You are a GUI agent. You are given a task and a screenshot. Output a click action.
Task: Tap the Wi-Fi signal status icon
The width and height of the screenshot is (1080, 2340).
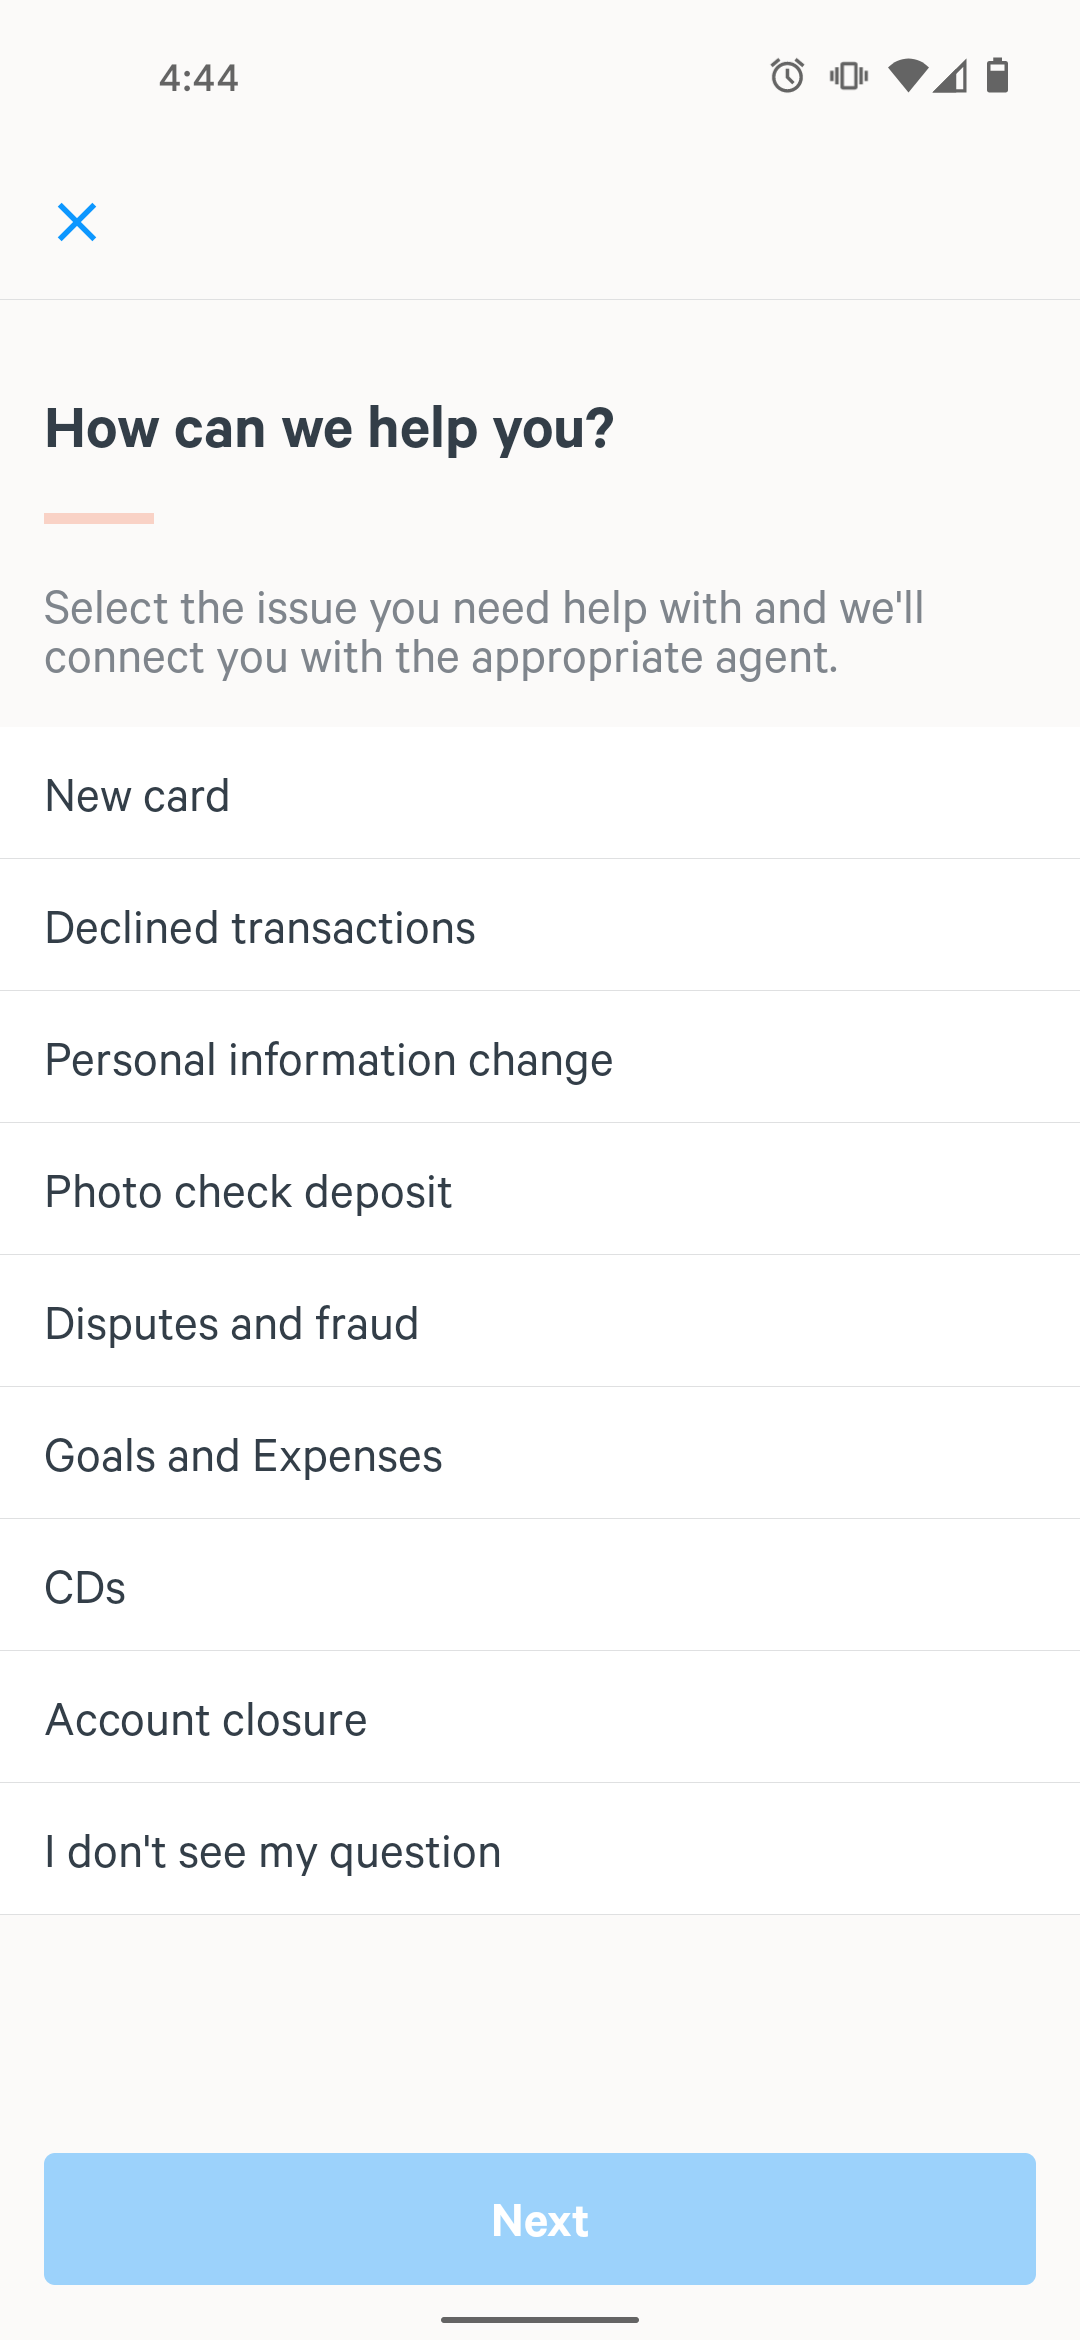[x=908, y=76]
